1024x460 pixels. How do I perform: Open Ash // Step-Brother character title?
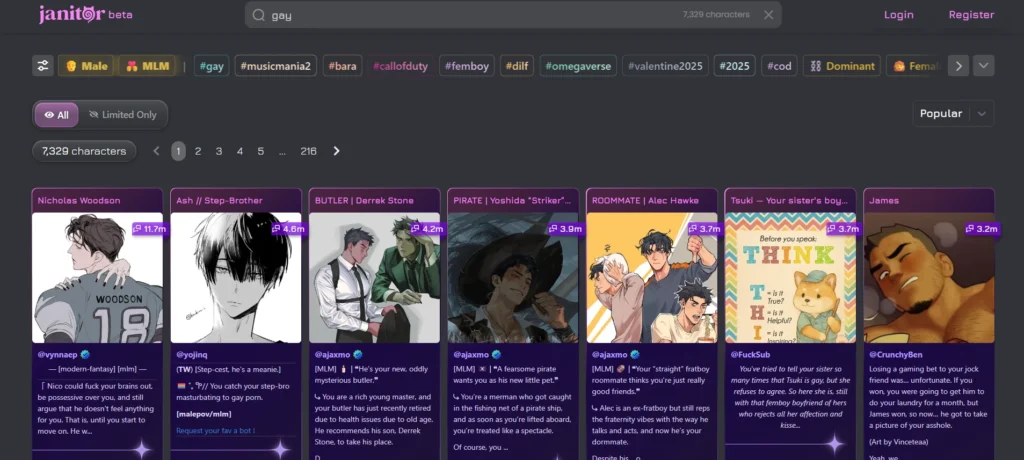pos(219,201)
